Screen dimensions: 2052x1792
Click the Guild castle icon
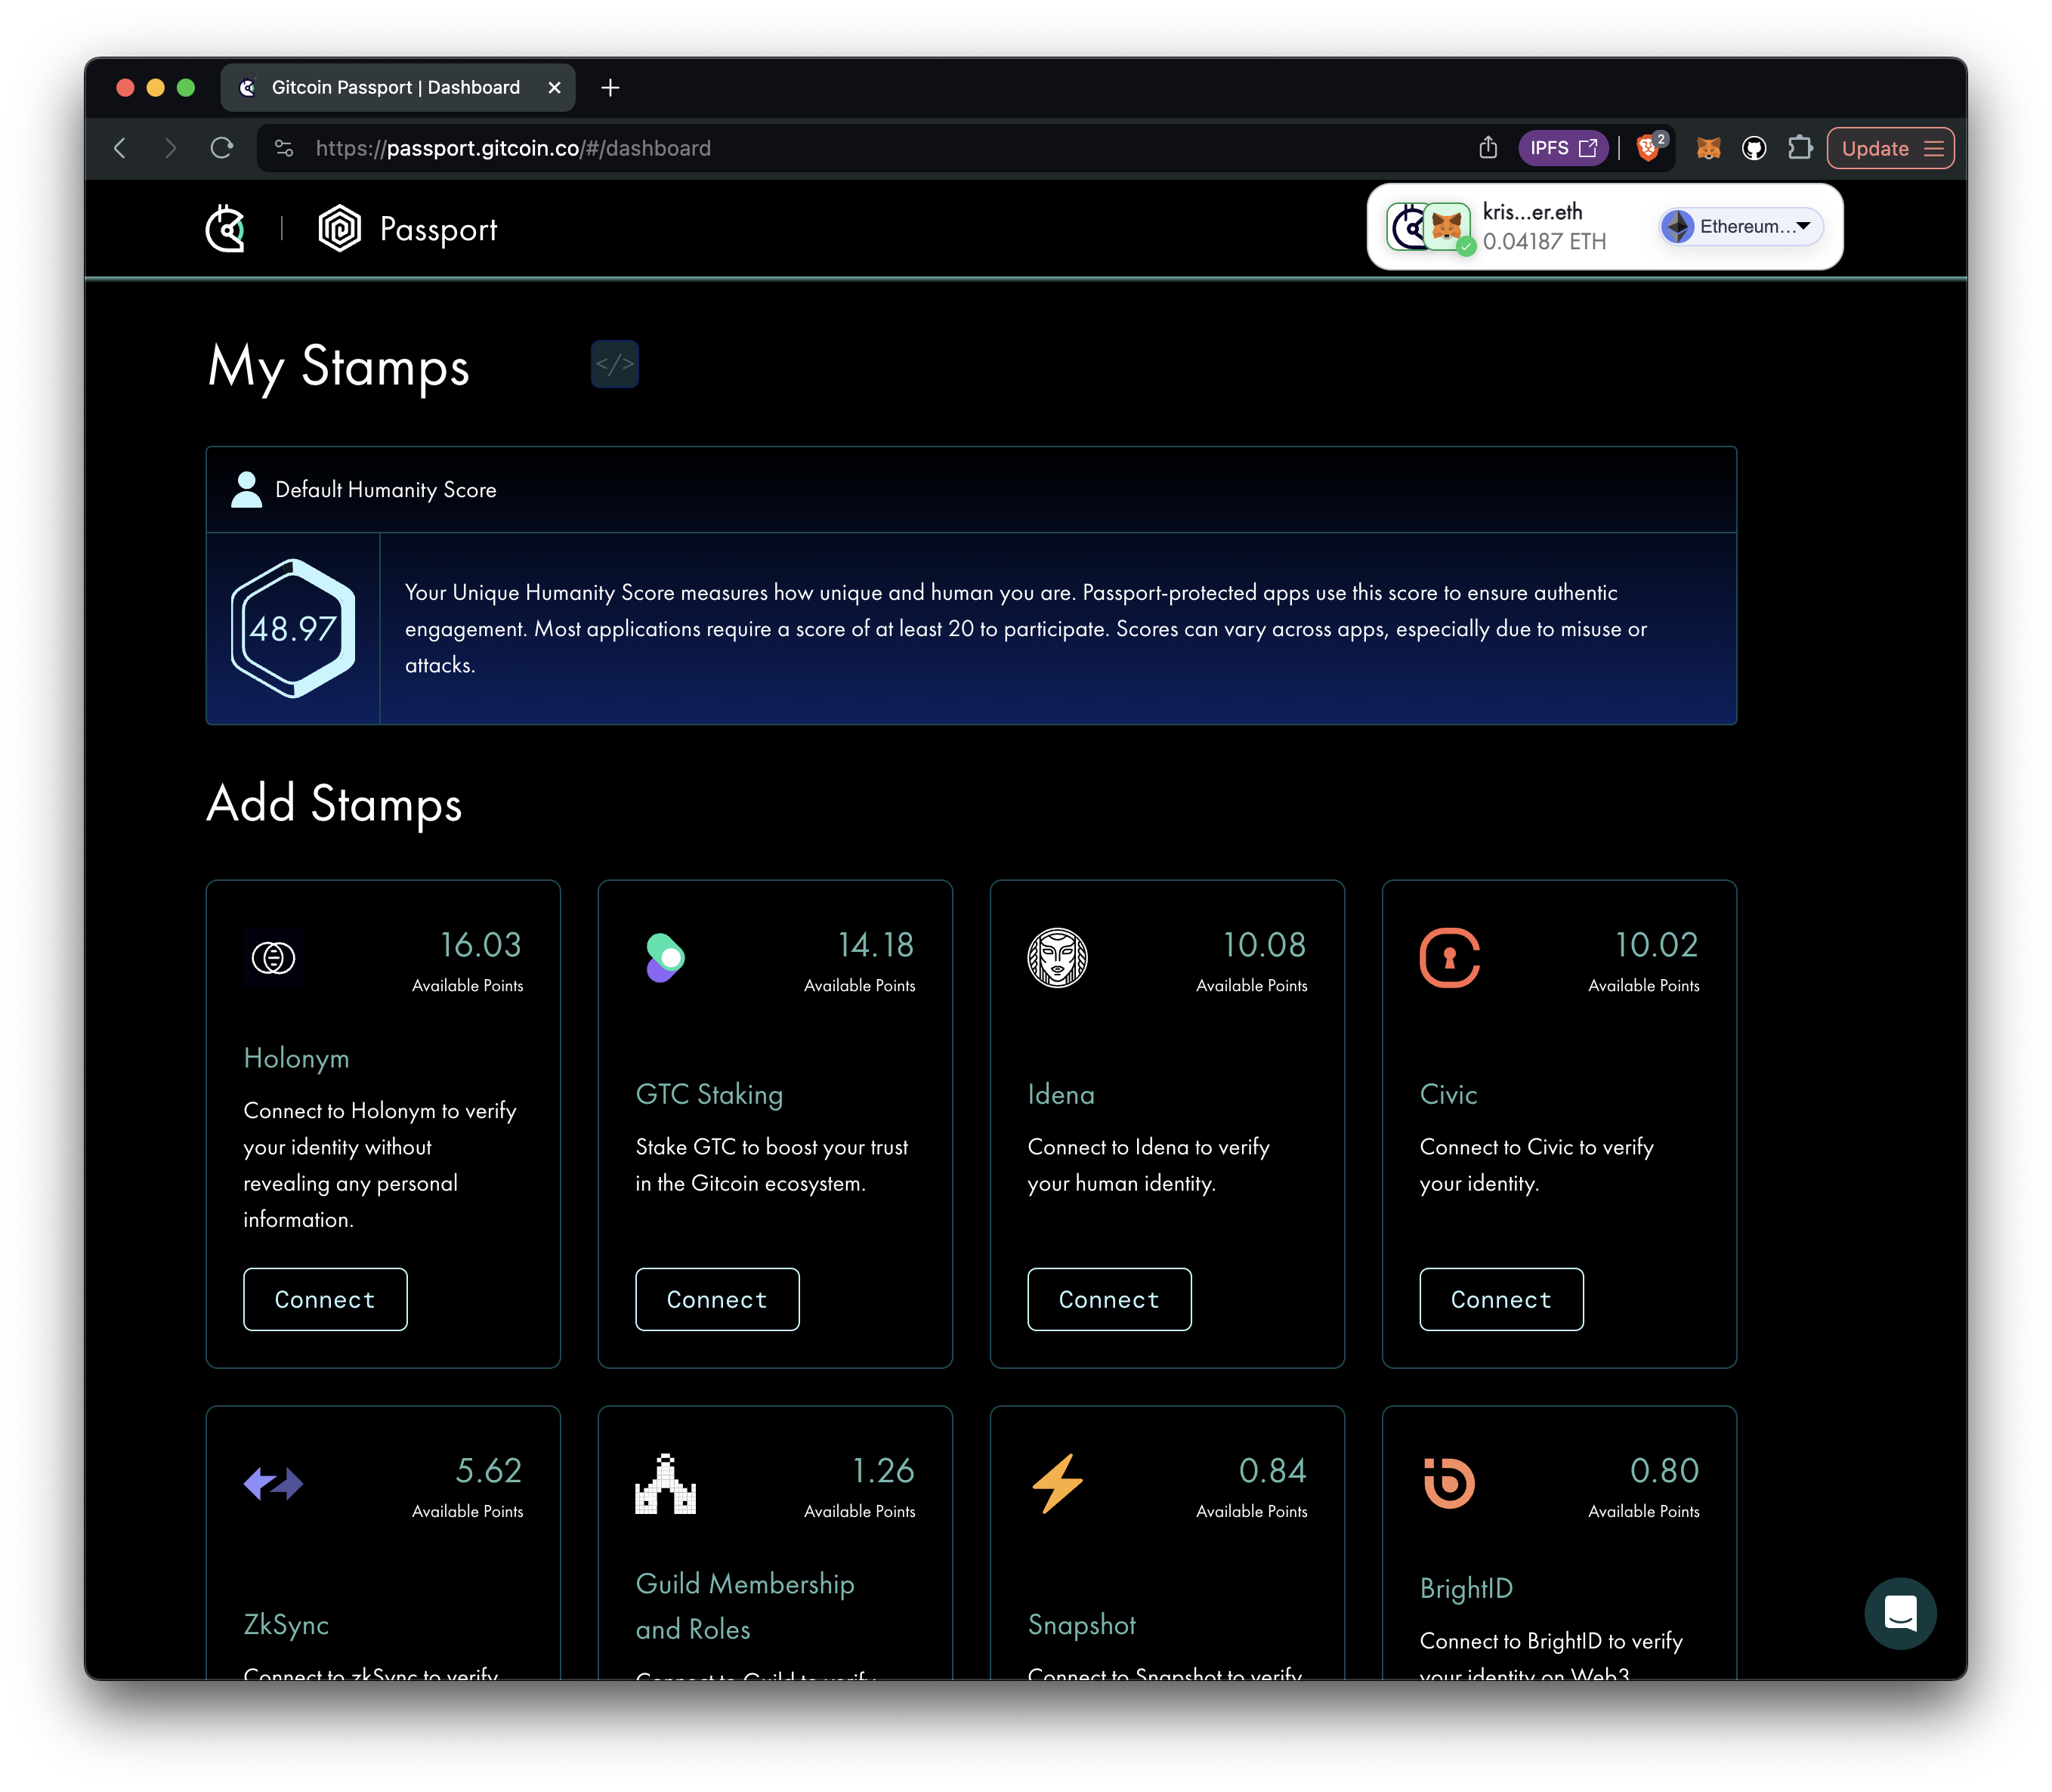pos(665,1484)
